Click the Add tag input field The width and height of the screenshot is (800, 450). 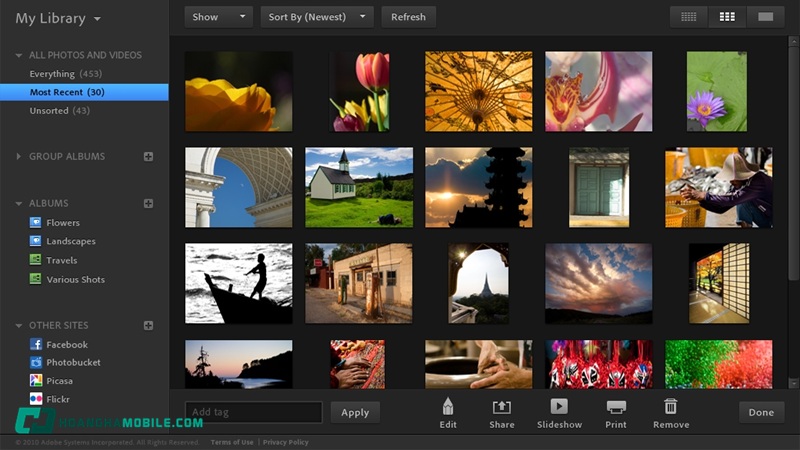coord(254,412)
